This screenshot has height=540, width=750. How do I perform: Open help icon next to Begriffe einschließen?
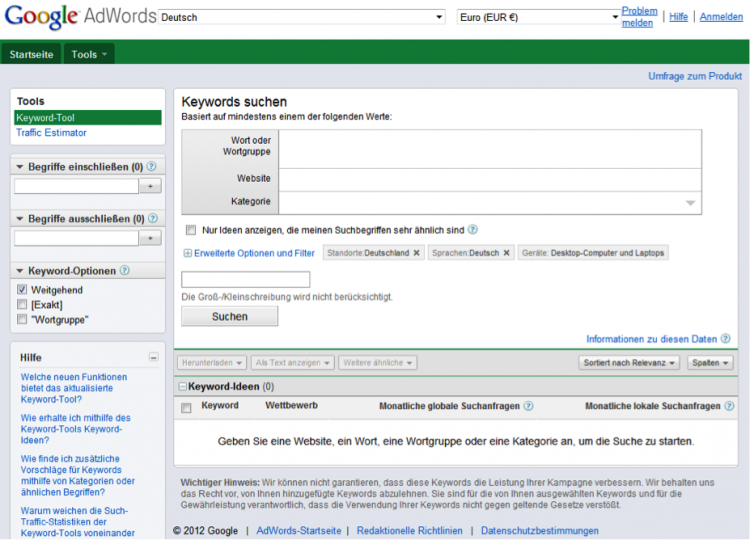tap(151, 166)
